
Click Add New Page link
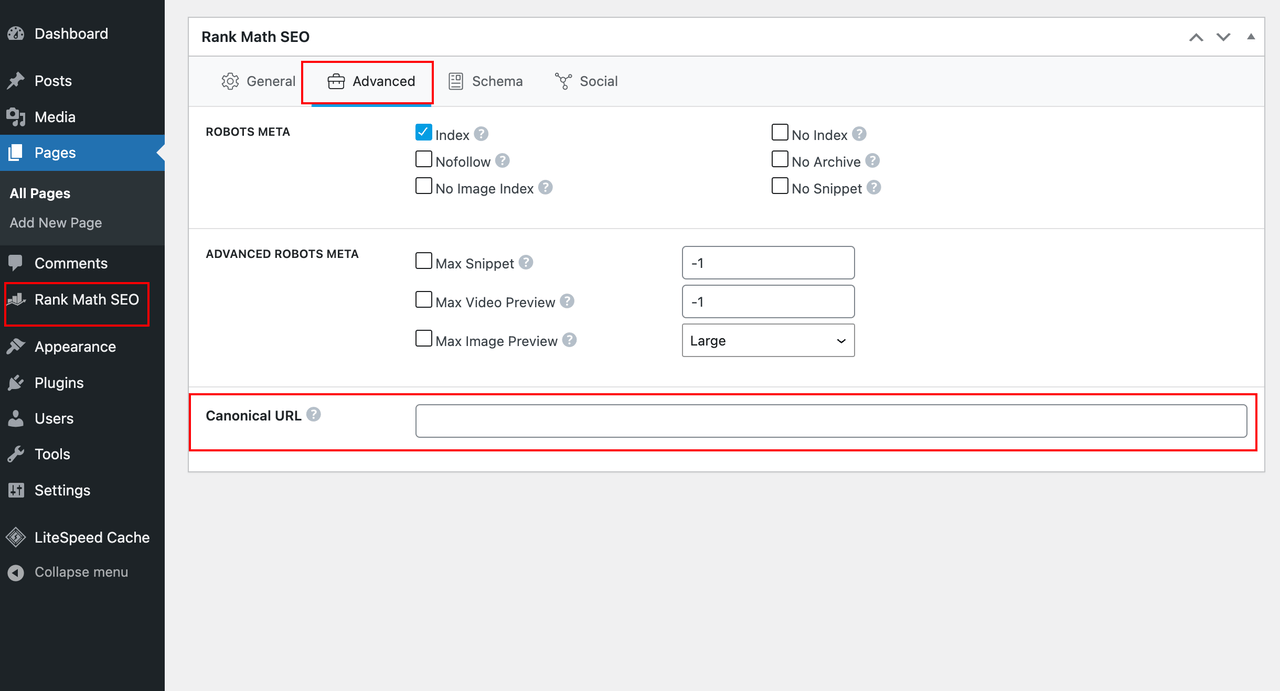[56, 223]
